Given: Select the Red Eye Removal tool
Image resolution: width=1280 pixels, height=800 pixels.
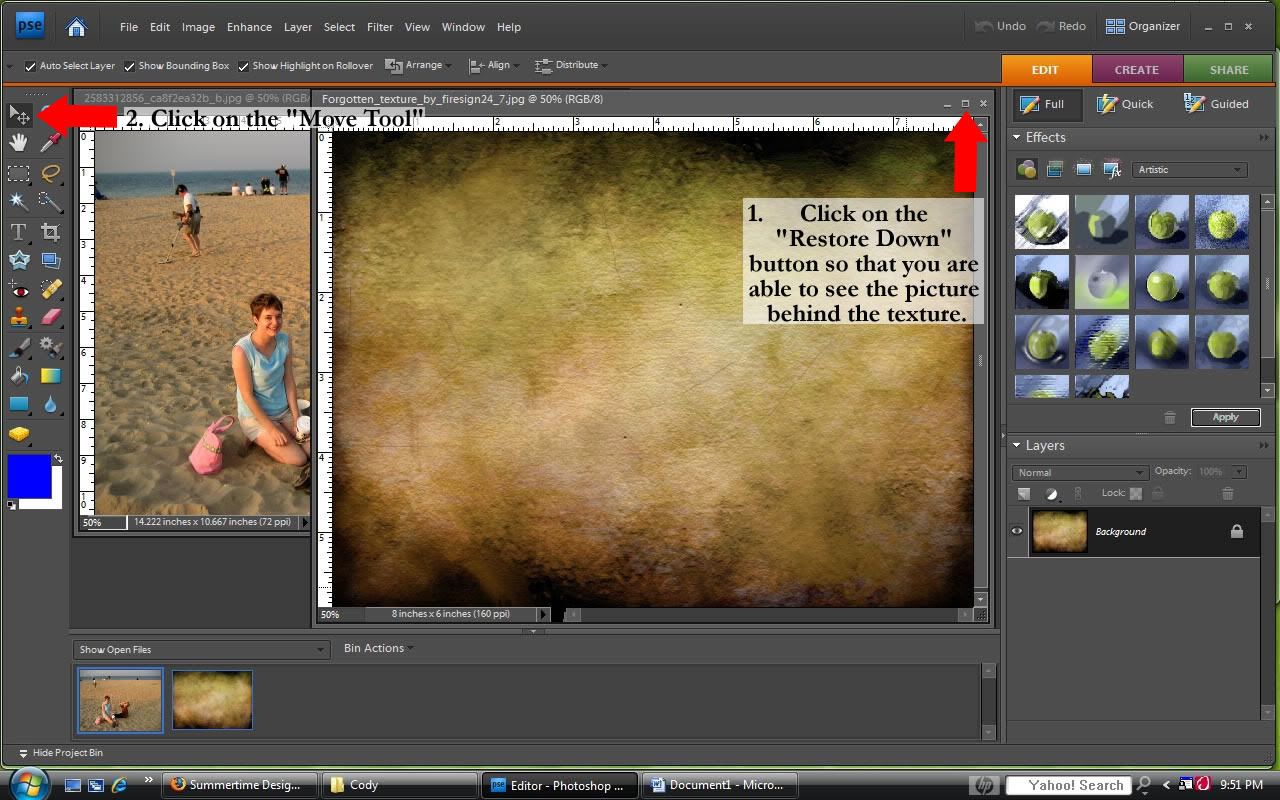Looking at the screenshot, I should (x=19, y=290).
